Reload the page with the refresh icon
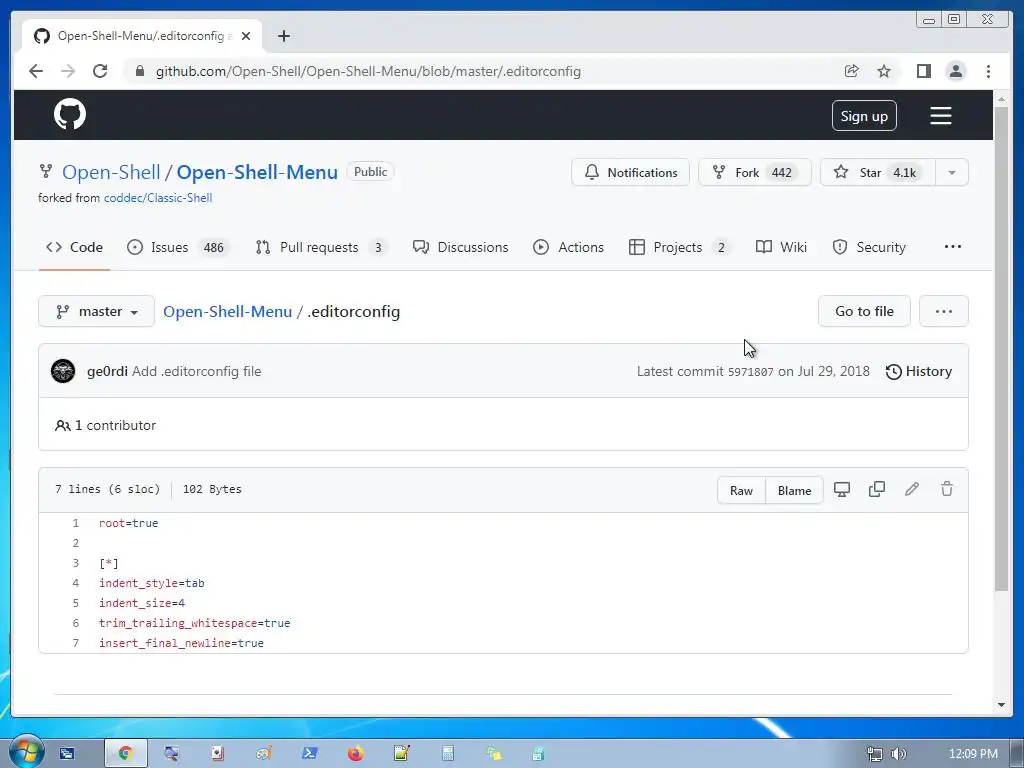 [100, 71]
